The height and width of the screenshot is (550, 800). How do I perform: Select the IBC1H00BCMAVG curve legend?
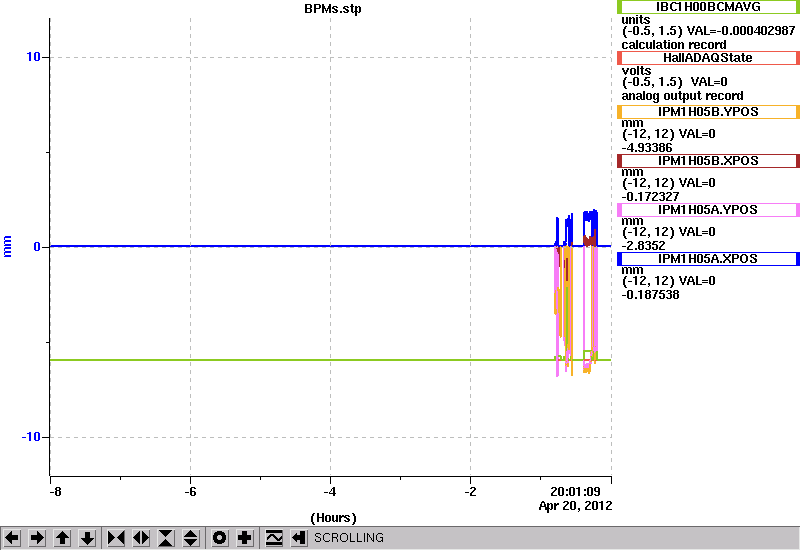tap(708, 7)
